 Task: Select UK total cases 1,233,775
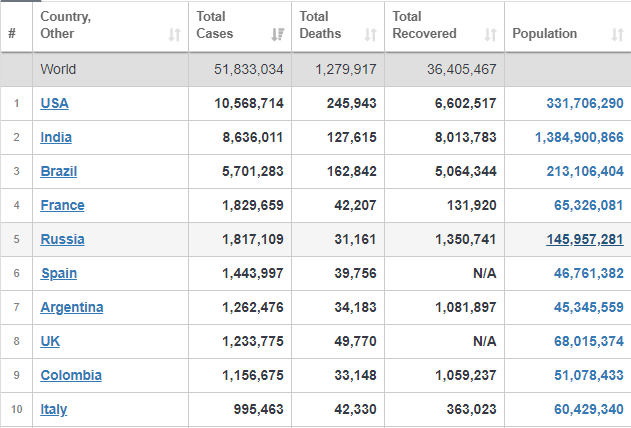click(x=253, y=342)
